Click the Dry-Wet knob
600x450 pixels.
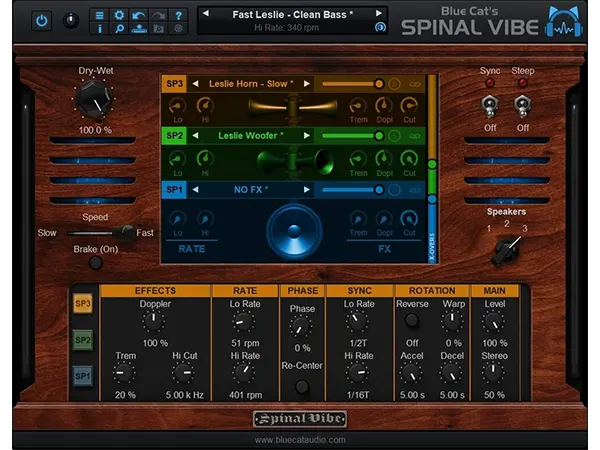(94, 99)
